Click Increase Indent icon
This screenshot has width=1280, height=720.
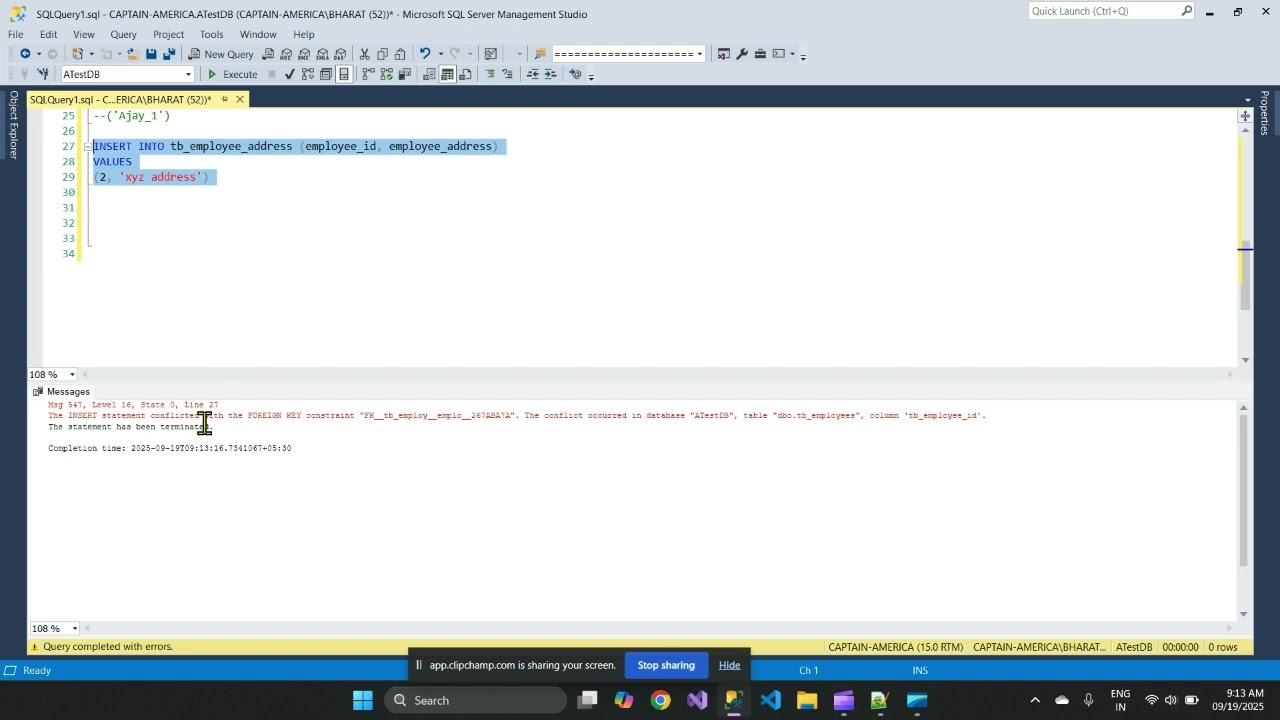coord(551,74)
